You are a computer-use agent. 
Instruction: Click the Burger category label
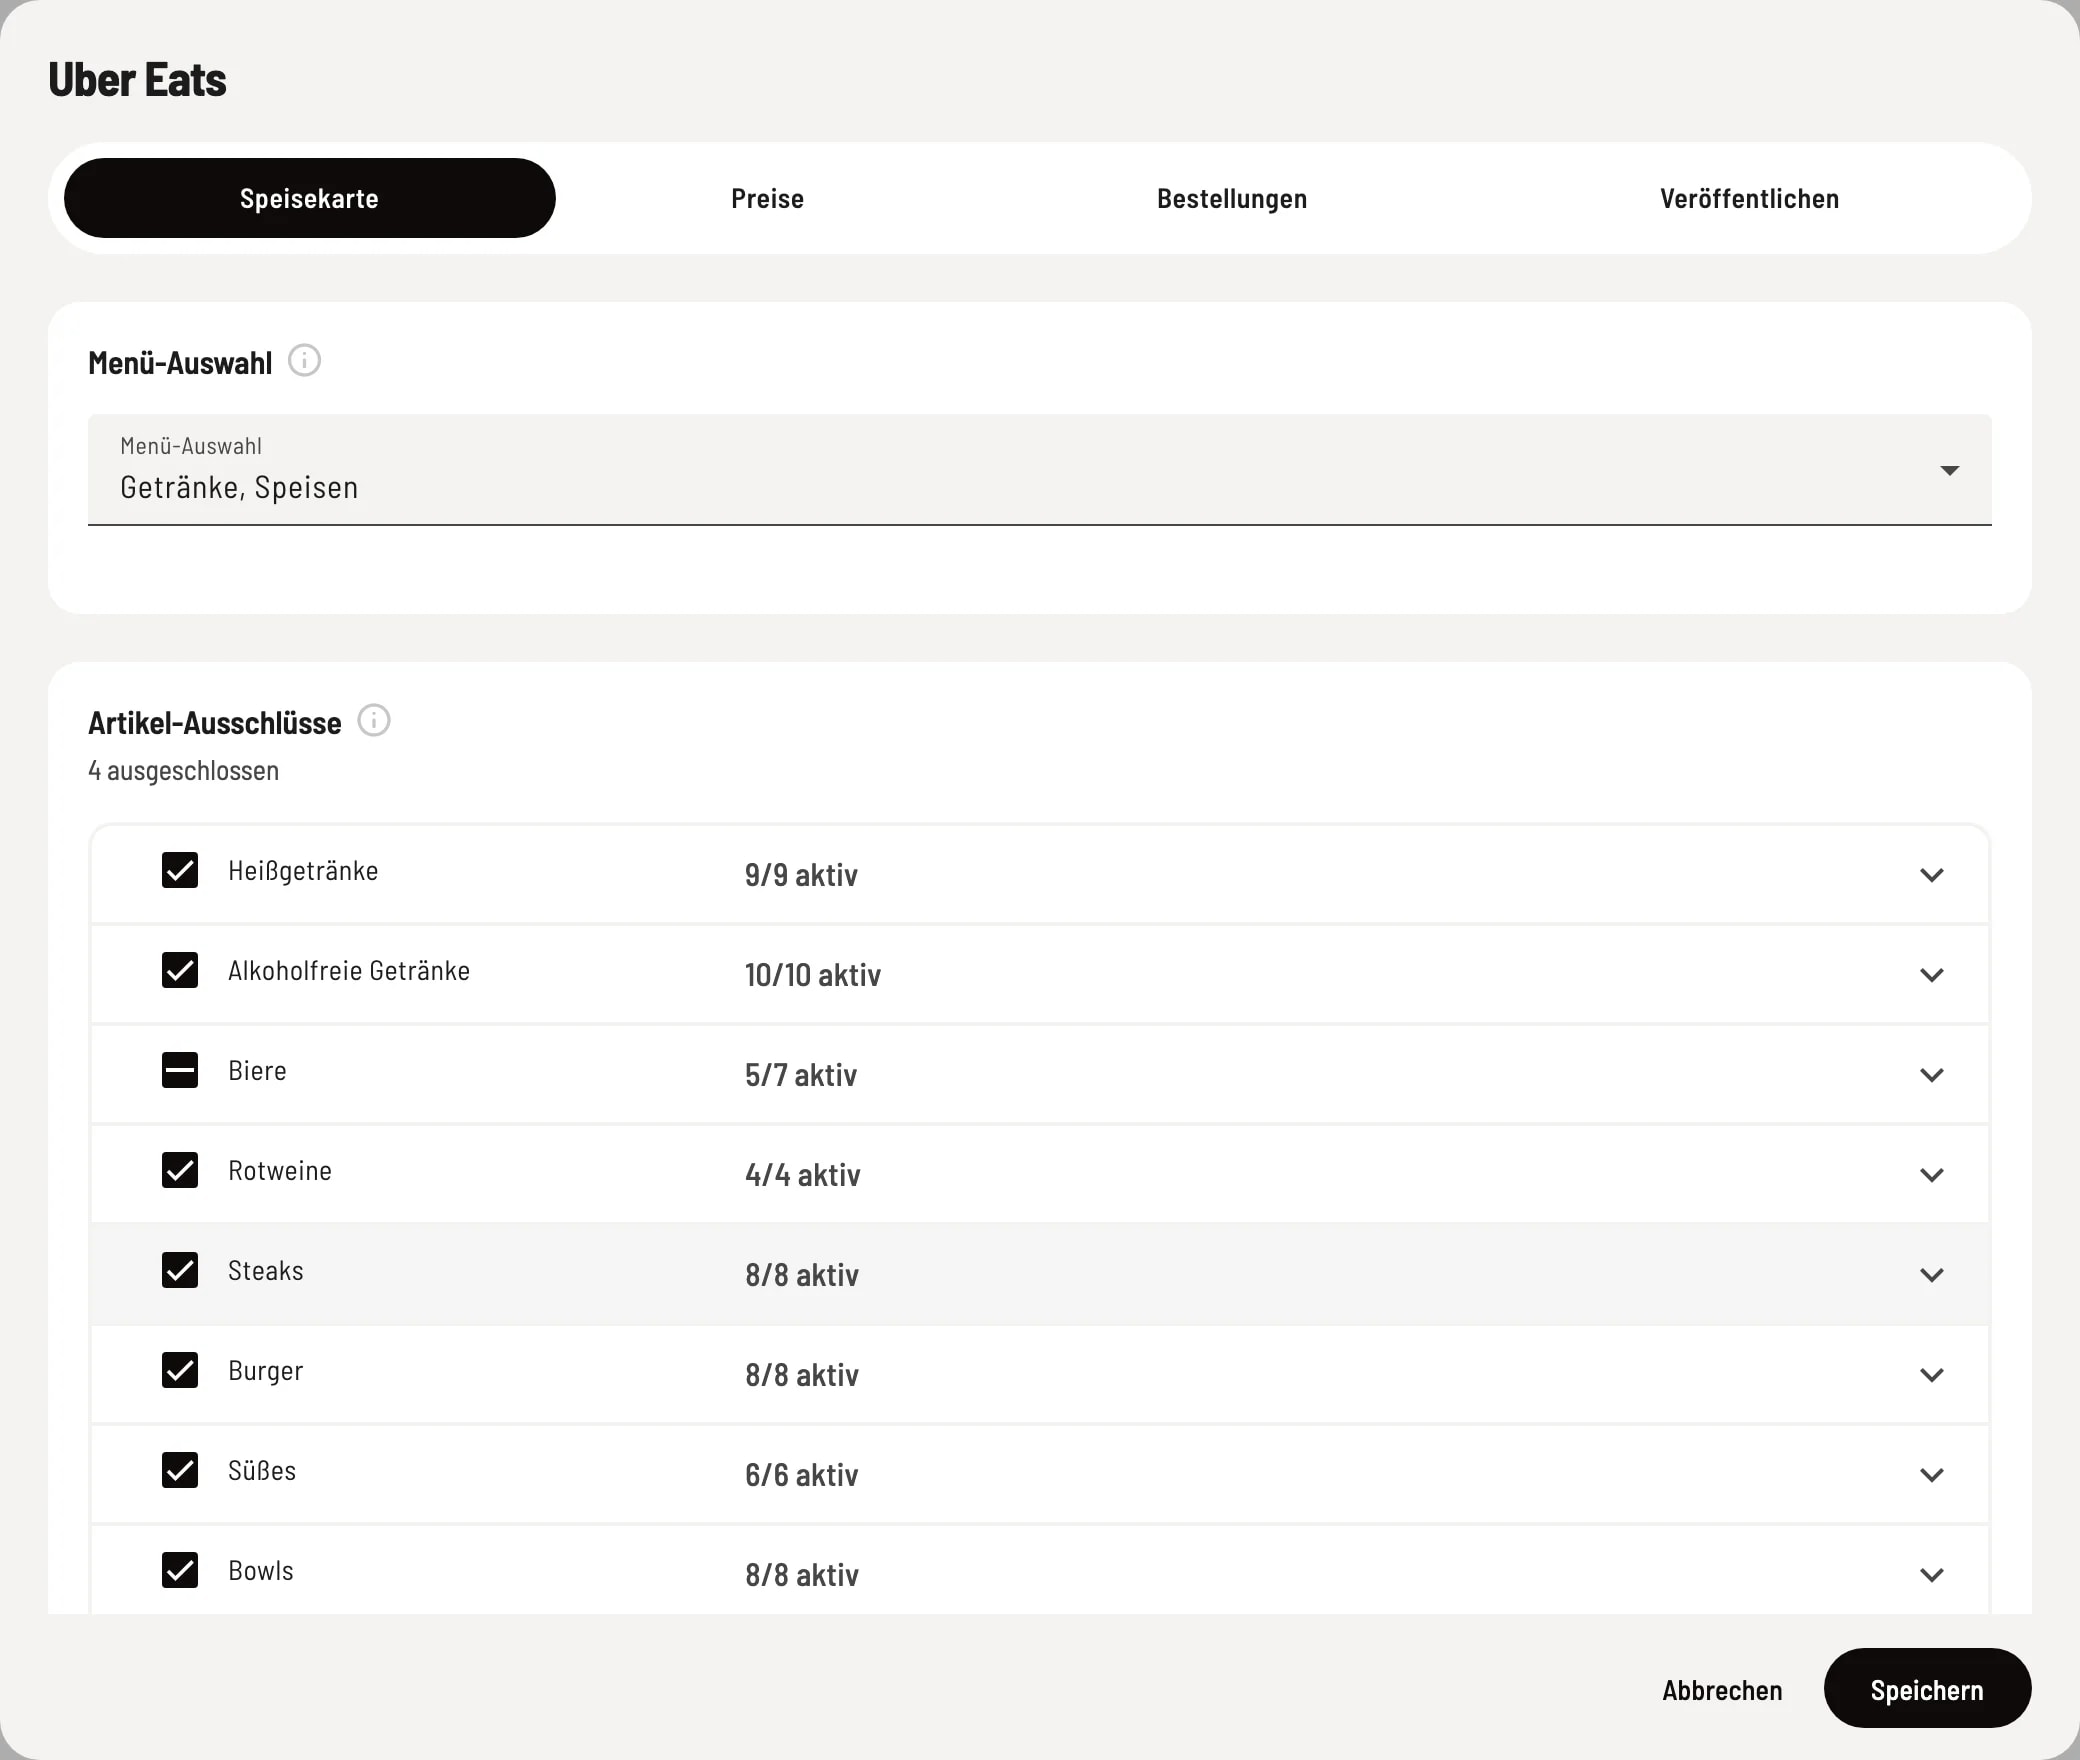coord(266,1371)
